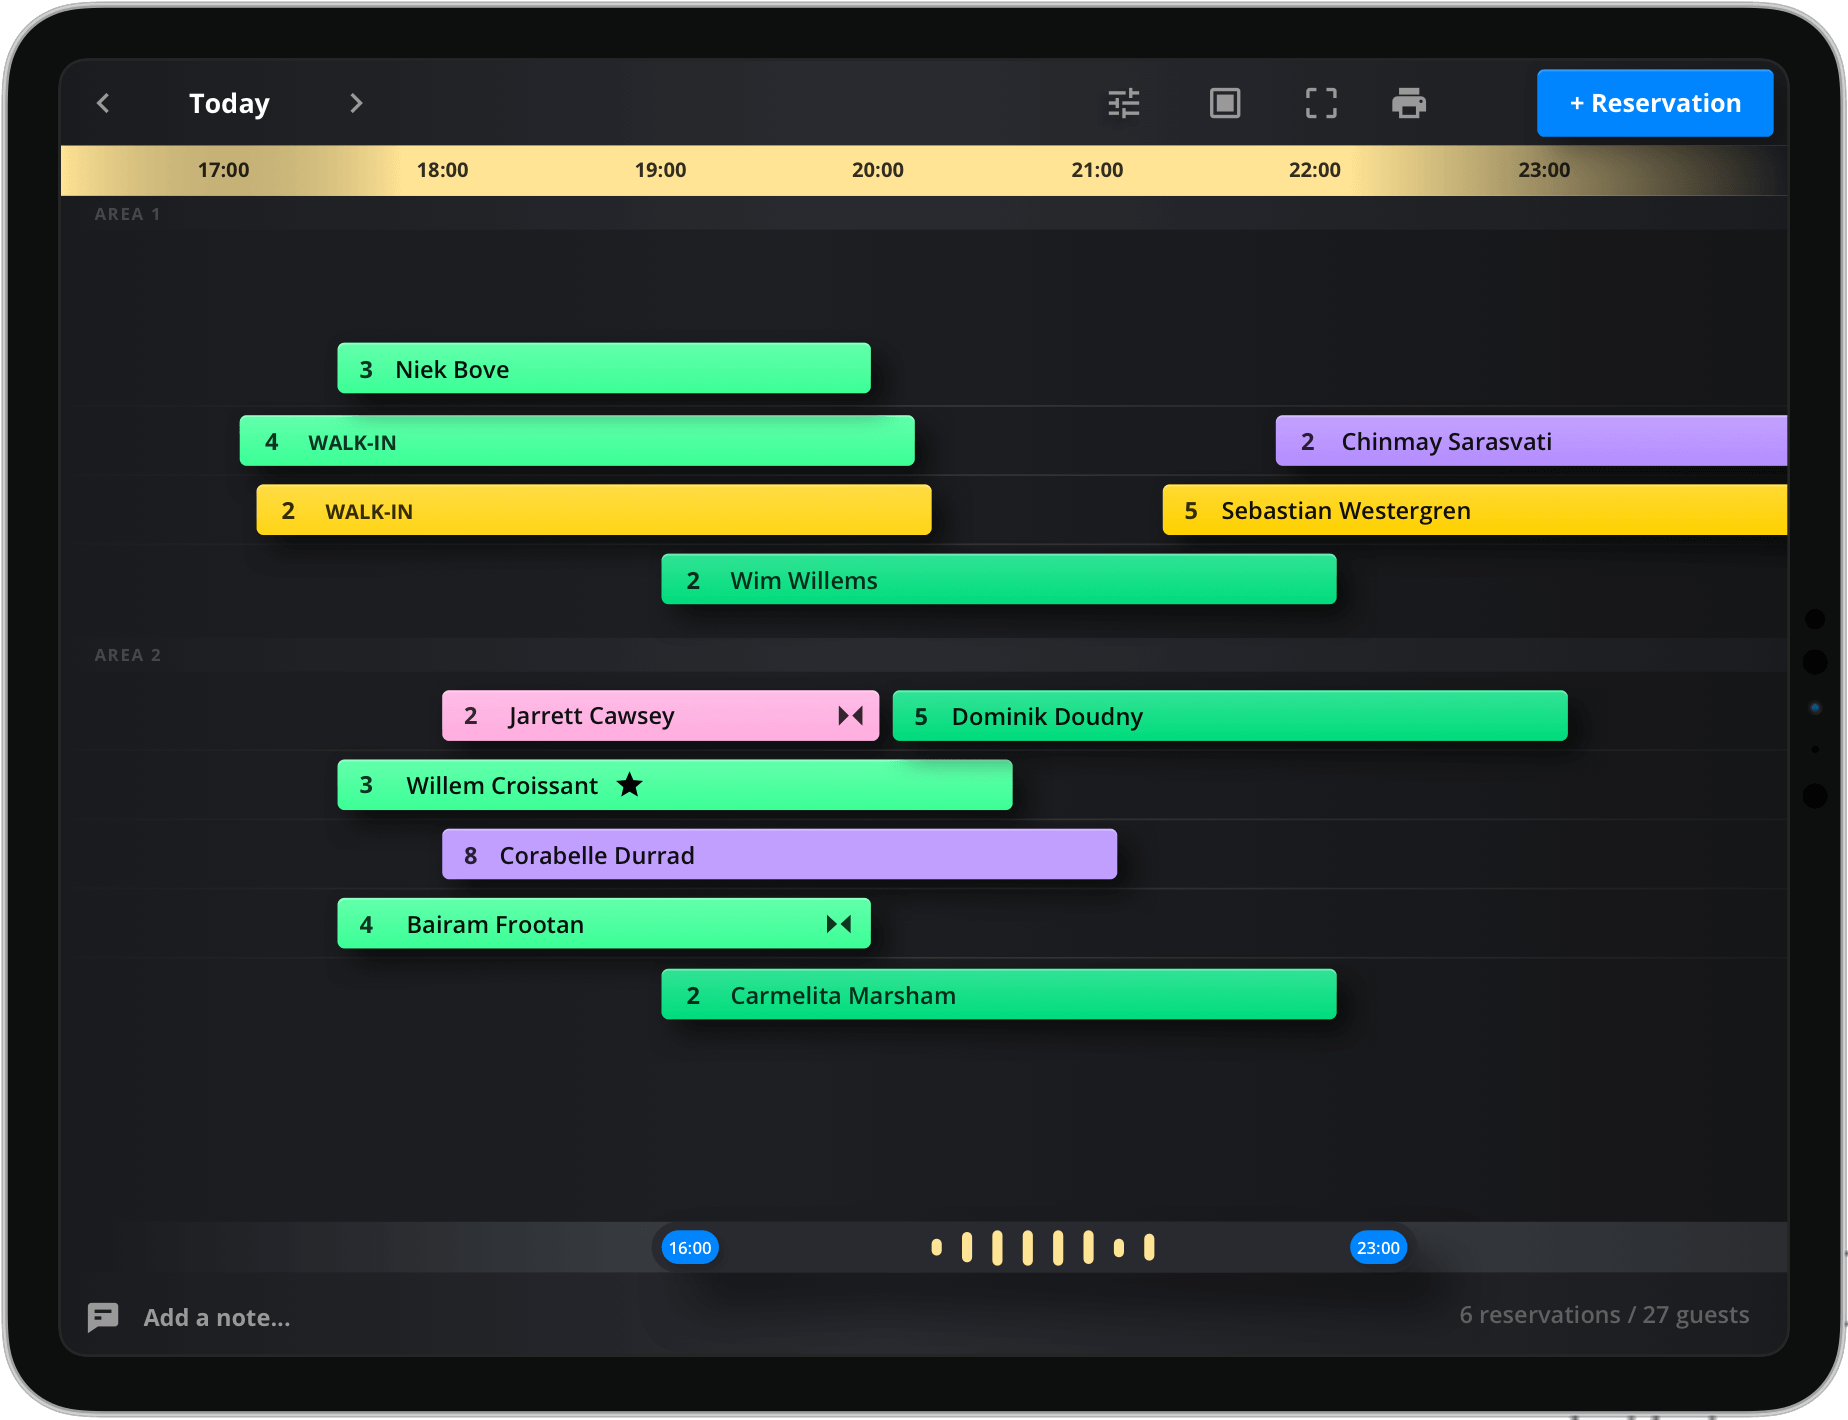Click the 21:00 time header

tap(1097, 170)
